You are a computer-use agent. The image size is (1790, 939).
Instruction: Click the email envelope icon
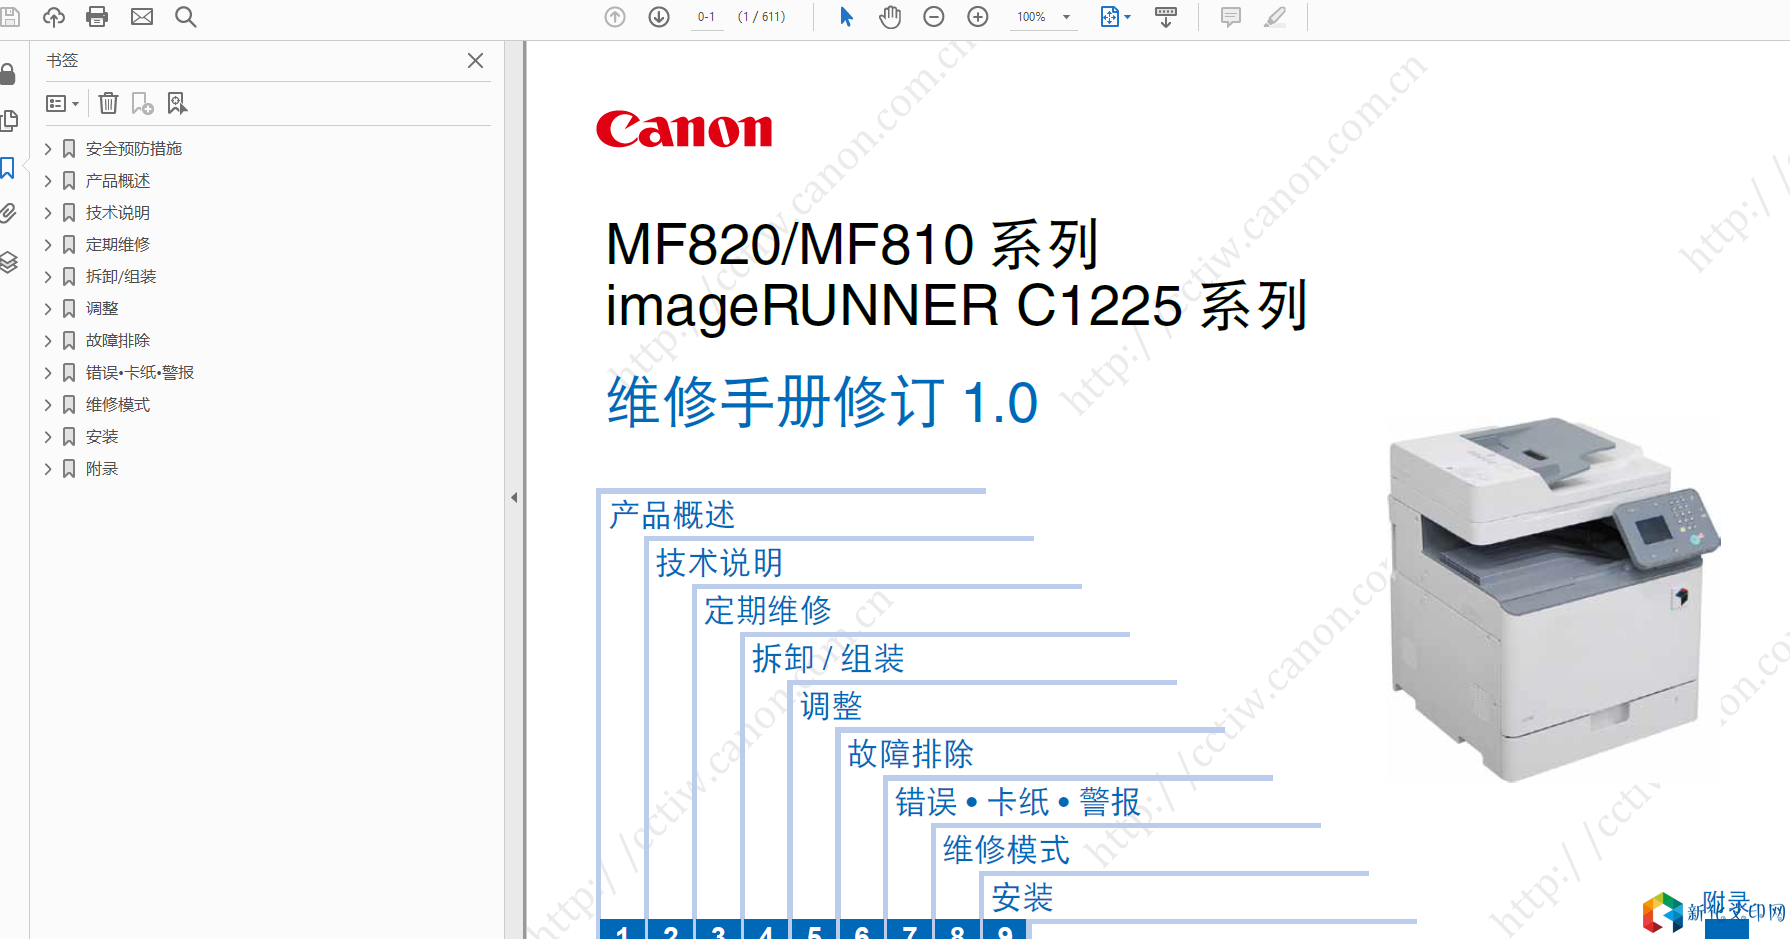pyautogui.click(x=142, y=17)
